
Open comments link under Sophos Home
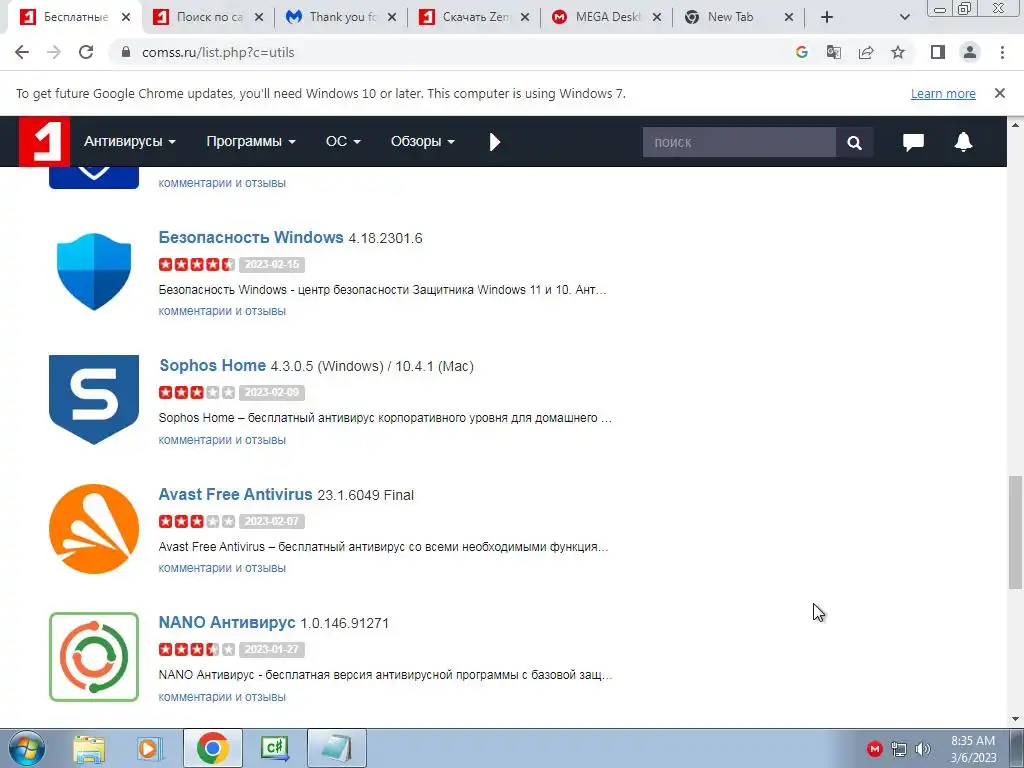222,440
